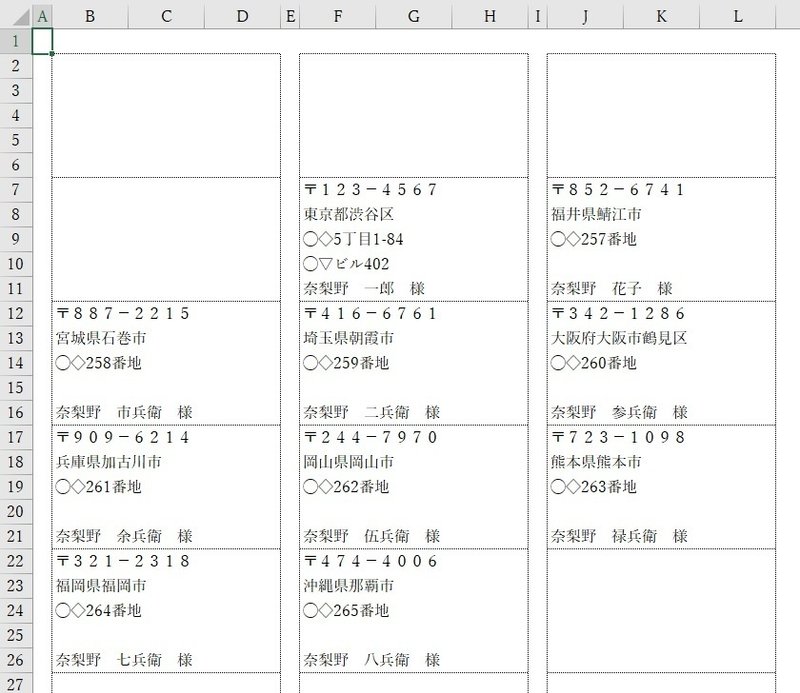The image size is (800, 693).
Task: Click postal code 〒416-6761
Action: click(371, 313)
